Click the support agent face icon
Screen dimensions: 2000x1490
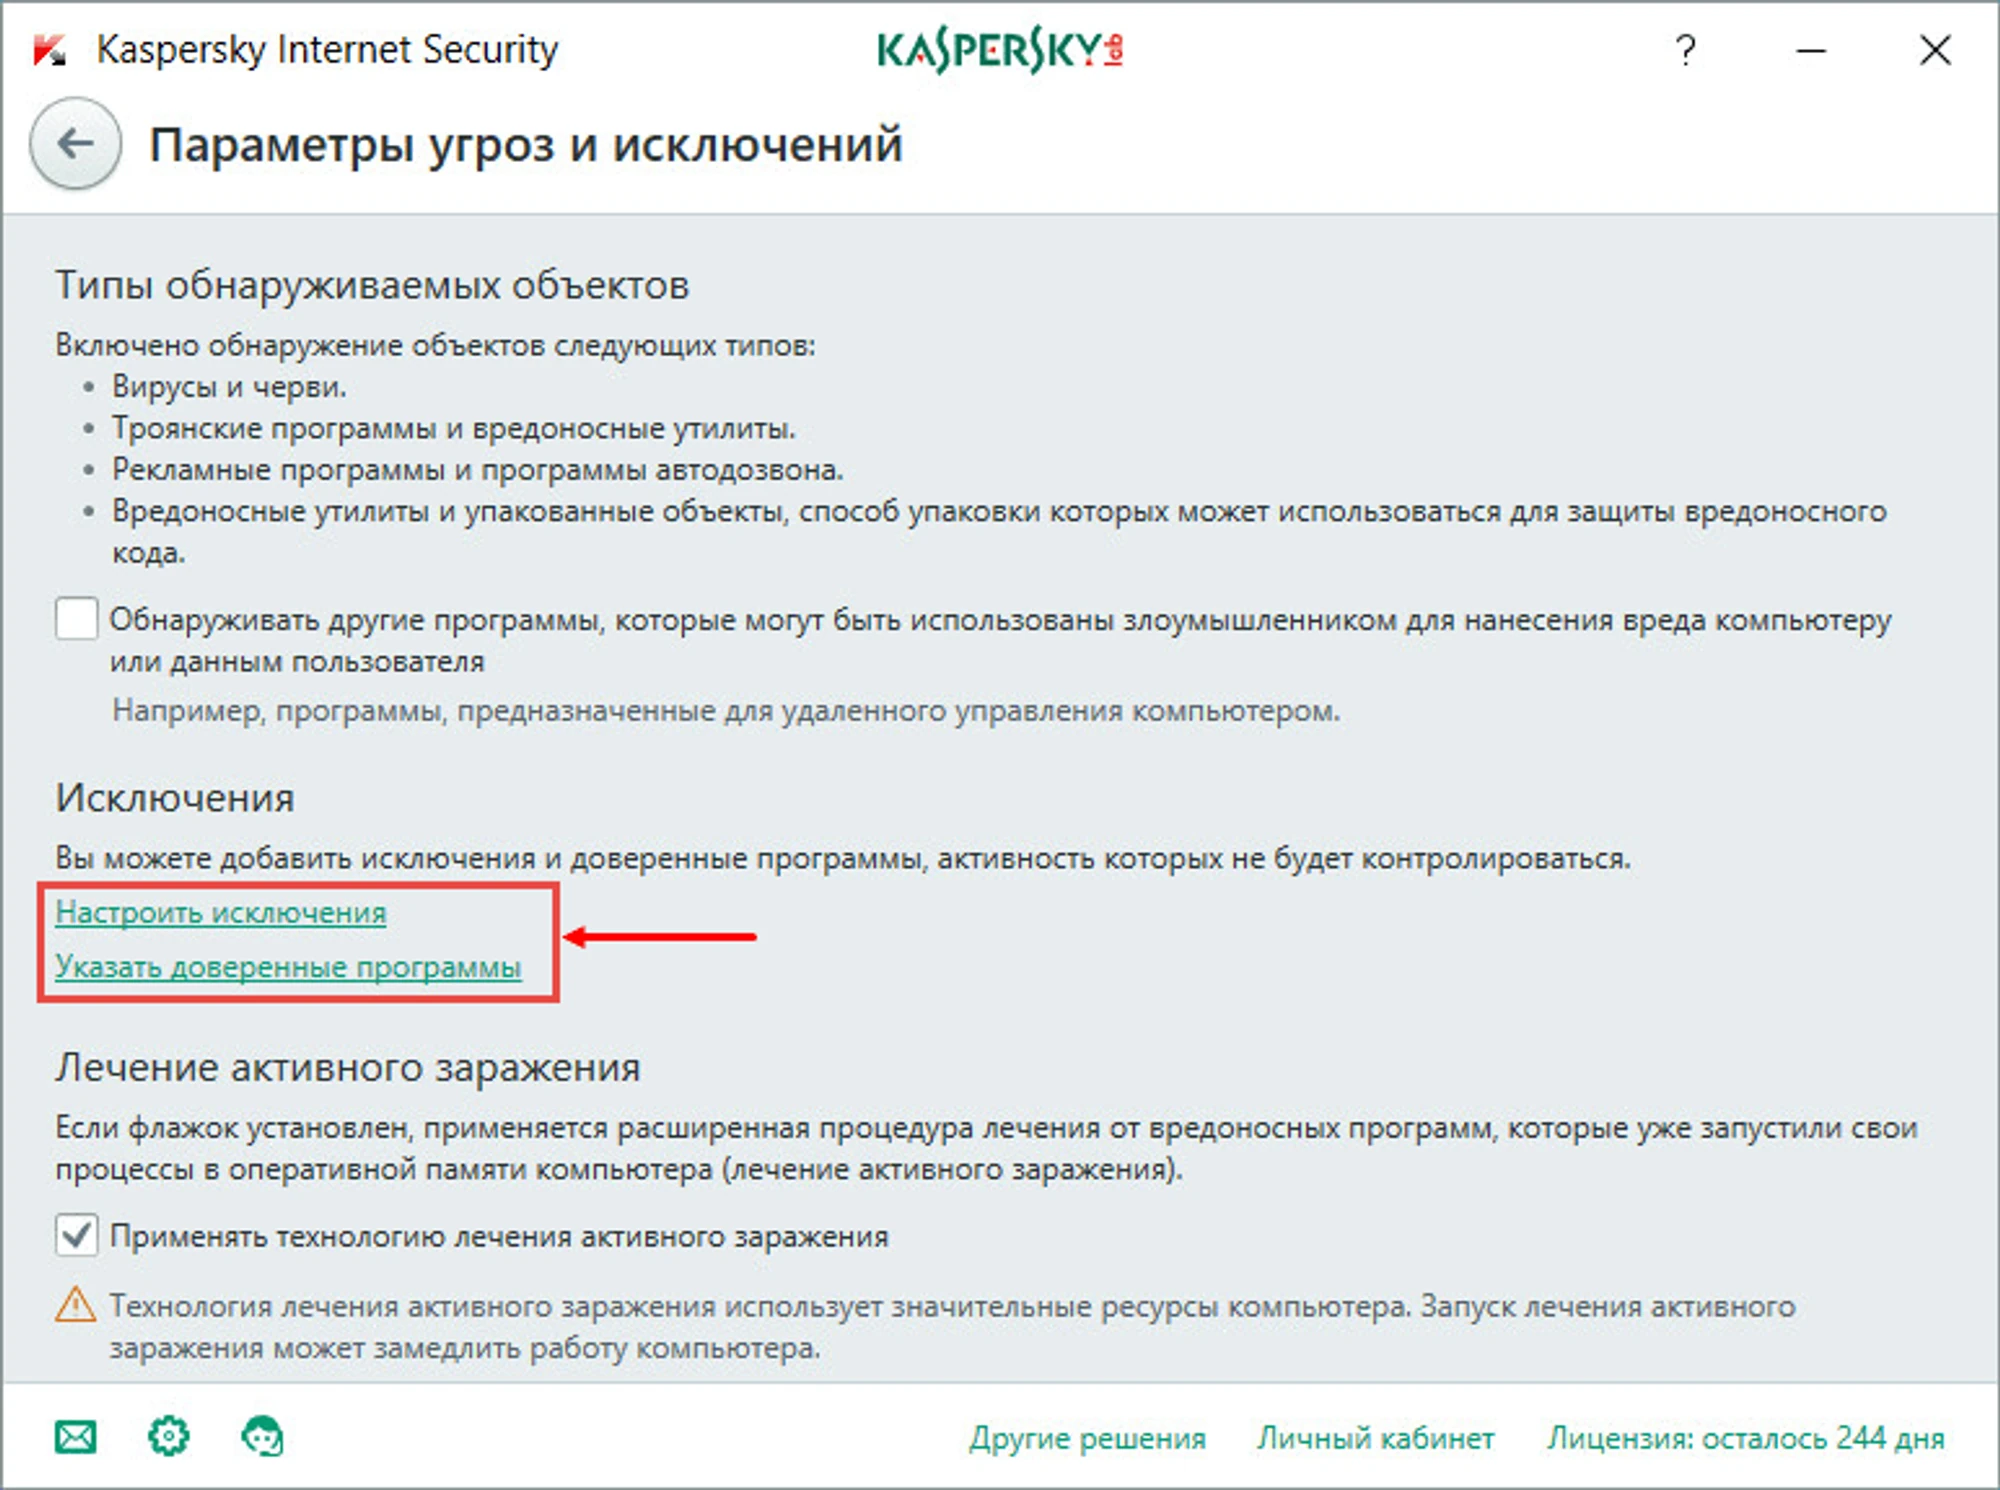(263, 1437)
